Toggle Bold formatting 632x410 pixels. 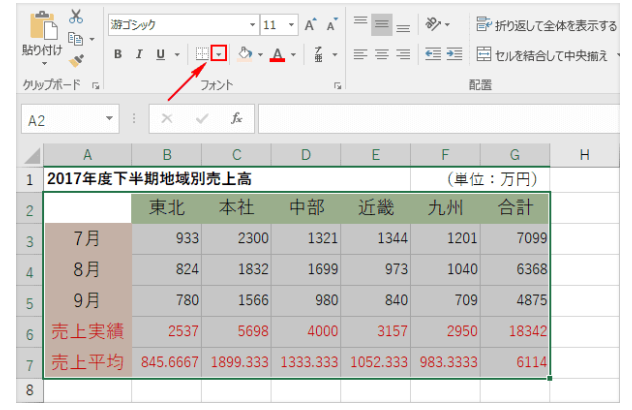tap(118, 54)
